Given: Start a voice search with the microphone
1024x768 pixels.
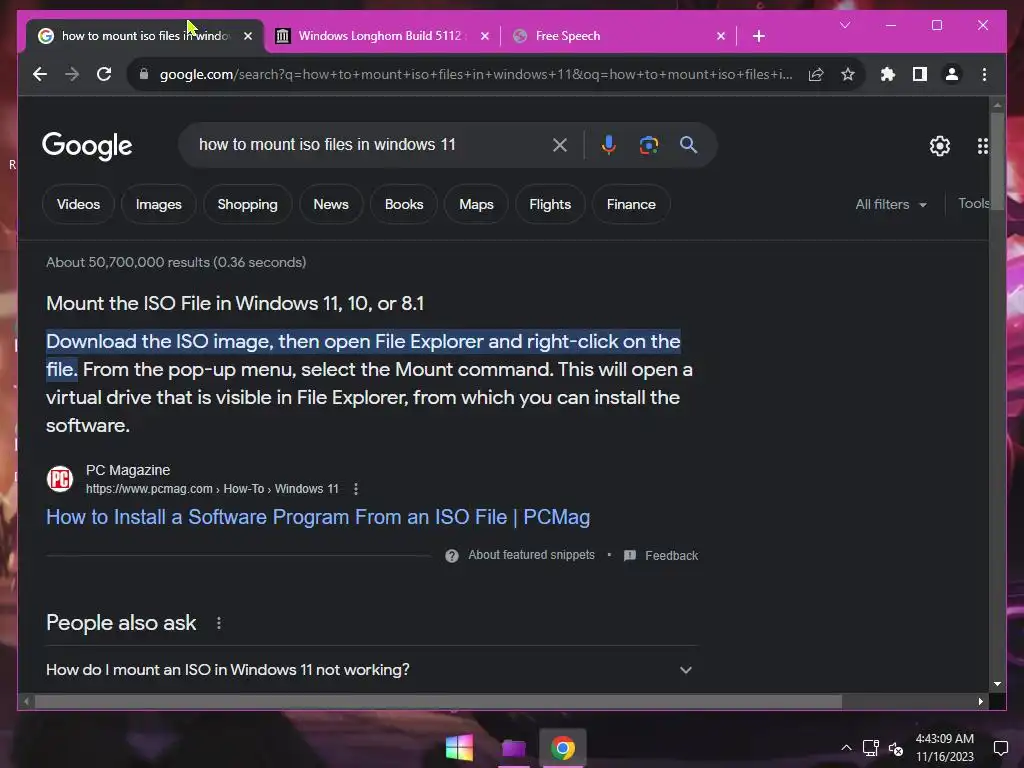Looking at the screenshot, I should tap(609, 145).
